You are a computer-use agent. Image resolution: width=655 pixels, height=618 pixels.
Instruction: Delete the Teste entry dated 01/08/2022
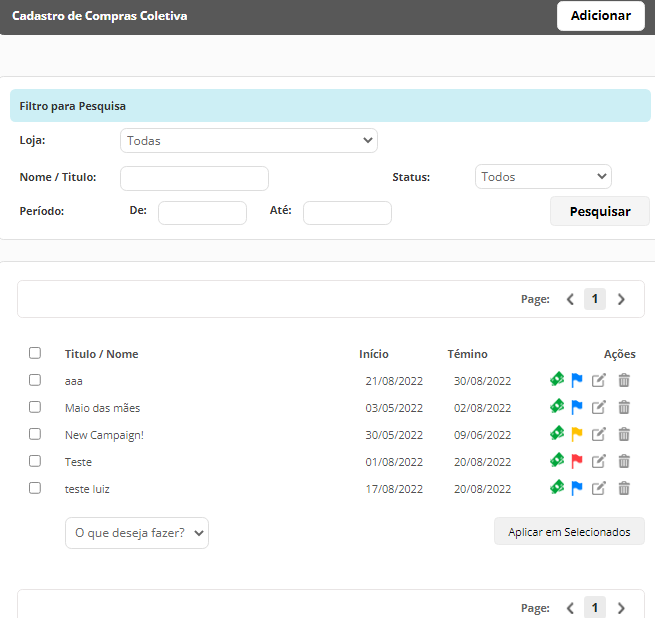(x=624, y=461)
